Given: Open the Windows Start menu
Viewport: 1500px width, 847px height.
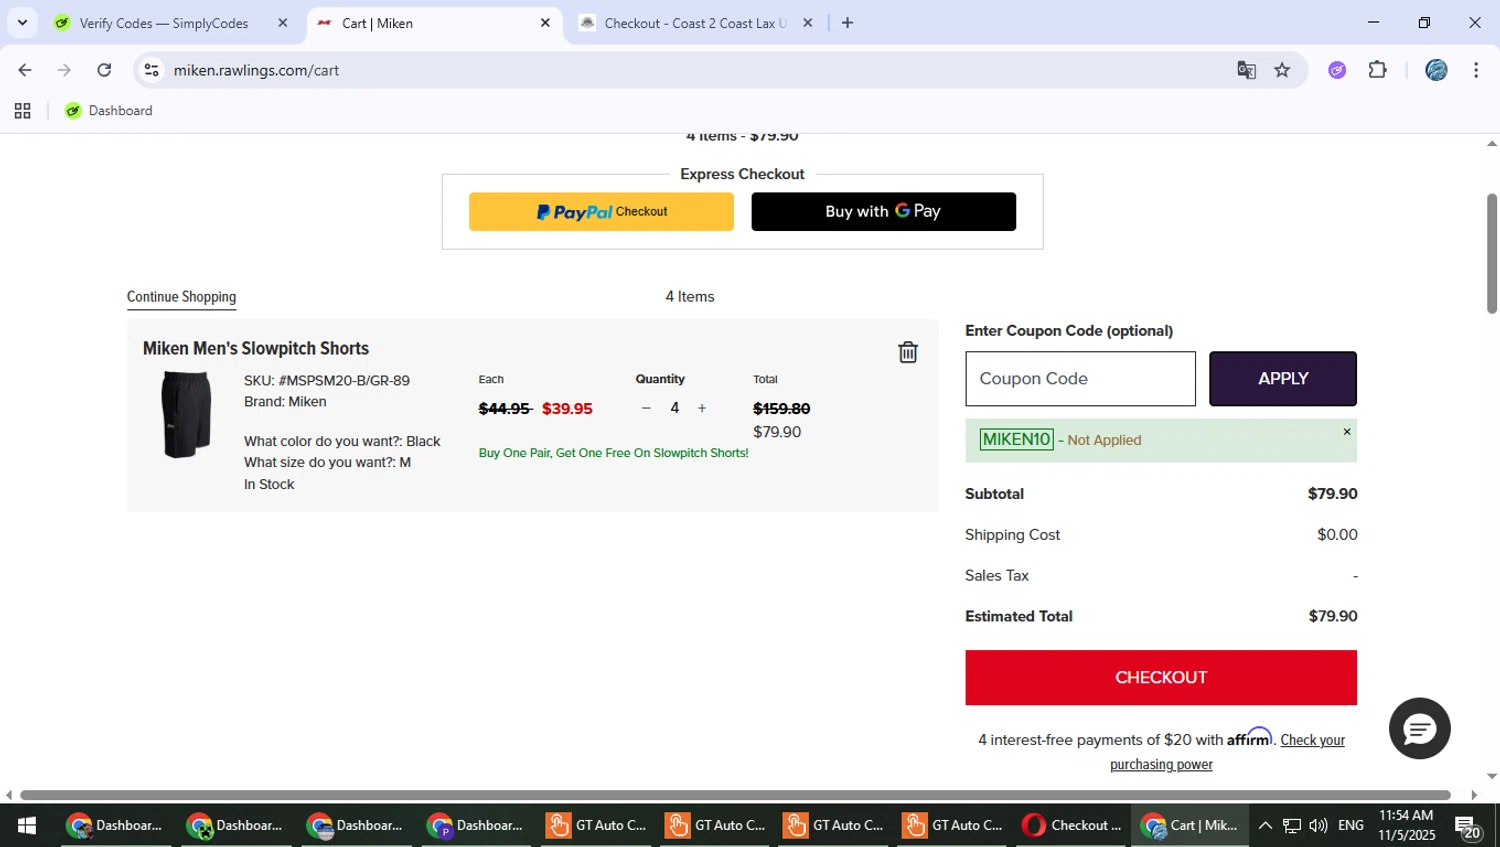Looking at the screenshot, I should [27, 826].
